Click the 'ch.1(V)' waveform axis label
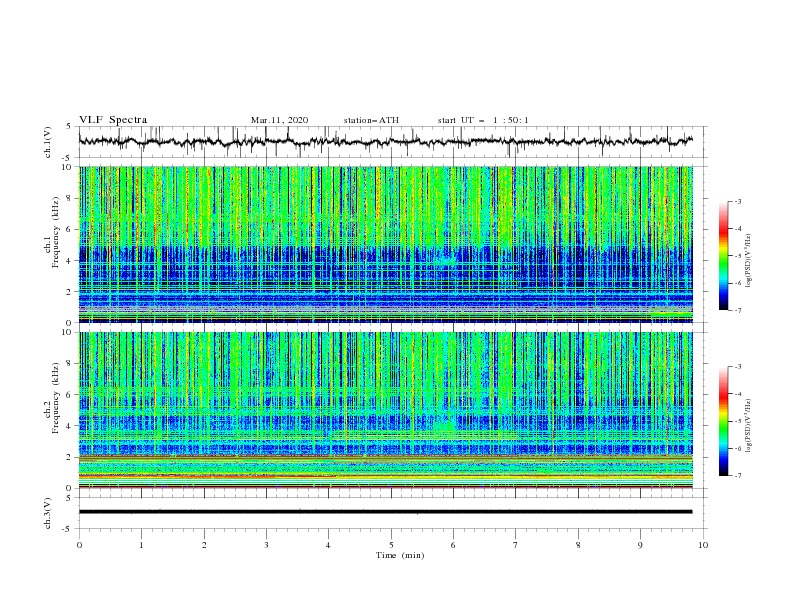 point(48,142)
